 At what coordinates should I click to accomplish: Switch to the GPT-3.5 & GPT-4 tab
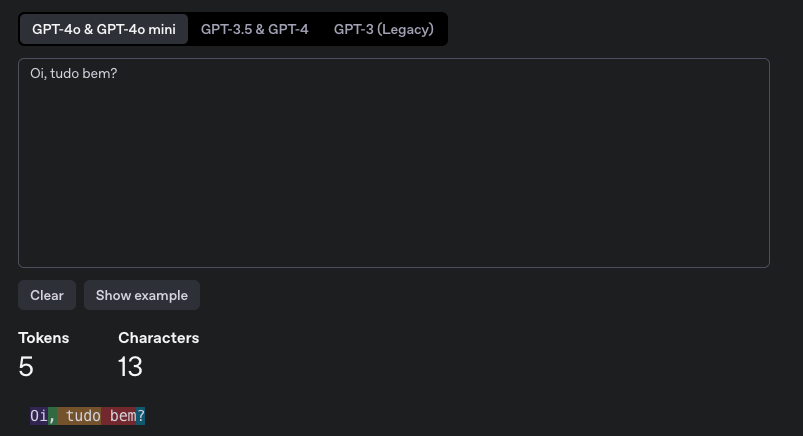[x=255, y=29]
